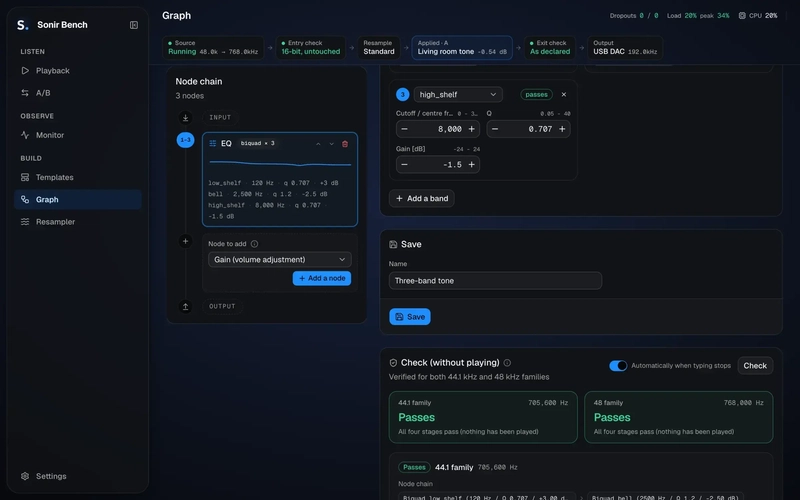
Task: Show info for Check without playing
Action: click(x=507, y=363)
